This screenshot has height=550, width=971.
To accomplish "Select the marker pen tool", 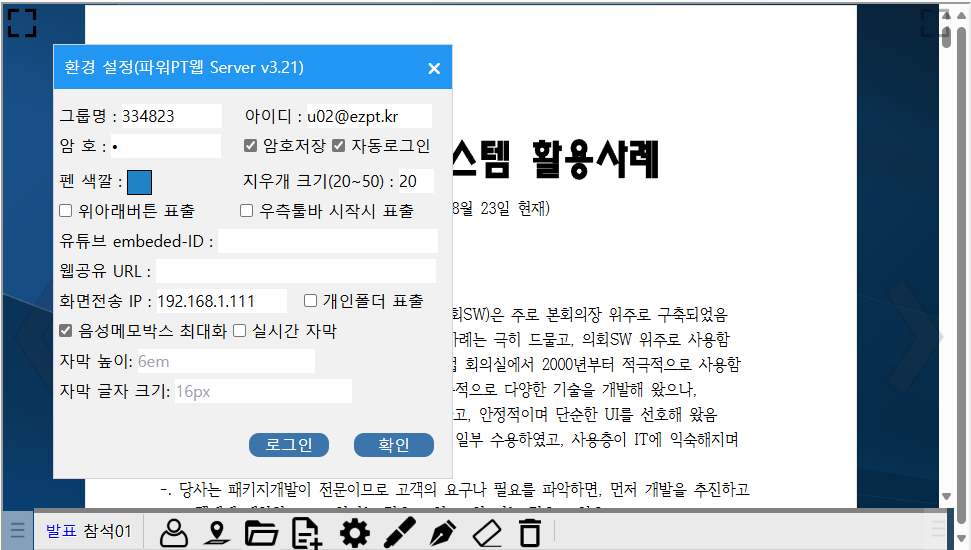I will point(399,533).
